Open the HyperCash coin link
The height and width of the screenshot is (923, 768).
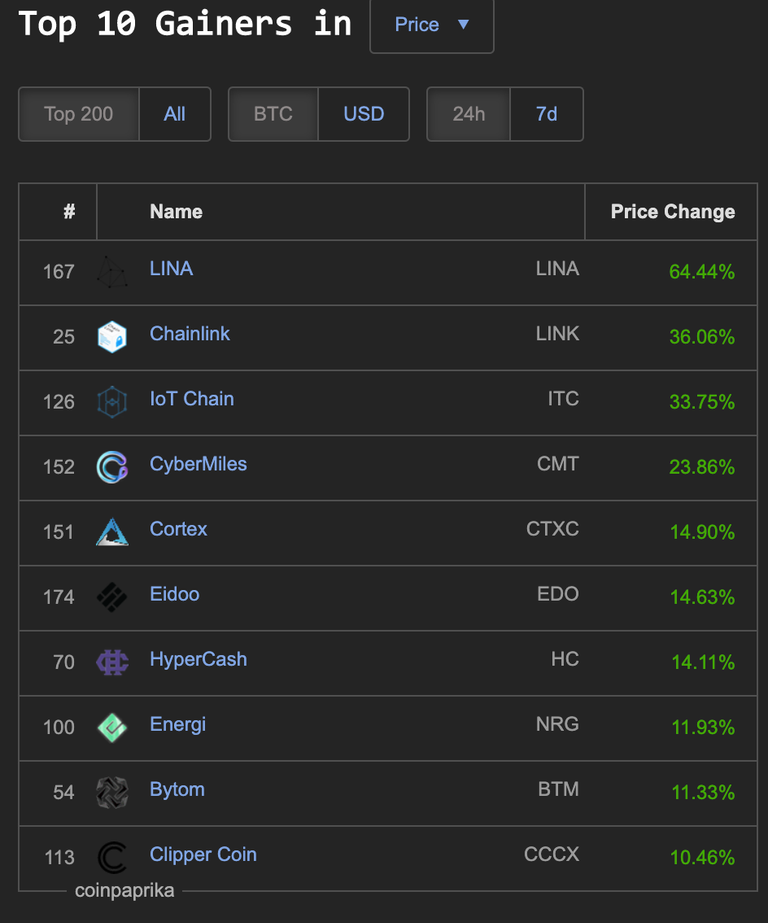(198, 659)
